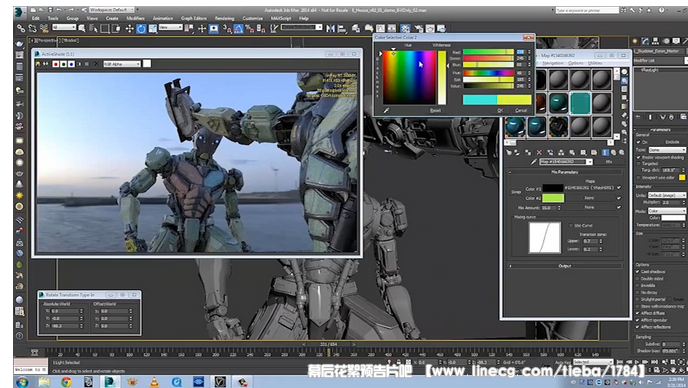Click the Bind to Space Warp icon
This screenshot has height=388, width=688.
point(44,29)
